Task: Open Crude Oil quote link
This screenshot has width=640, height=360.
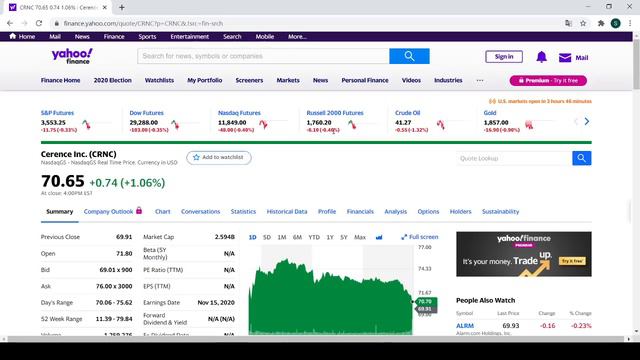Action: pos(407,113)
